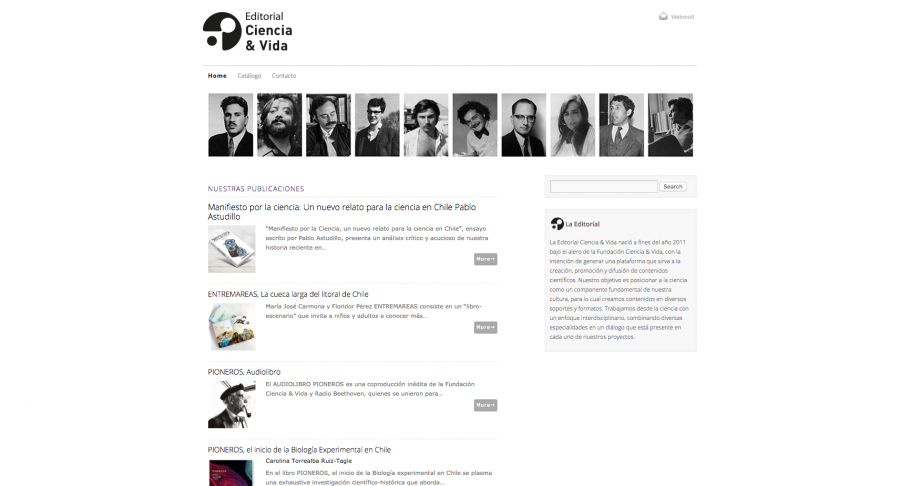
Task: Open the Webmail envelope icon
Action: 663,17
